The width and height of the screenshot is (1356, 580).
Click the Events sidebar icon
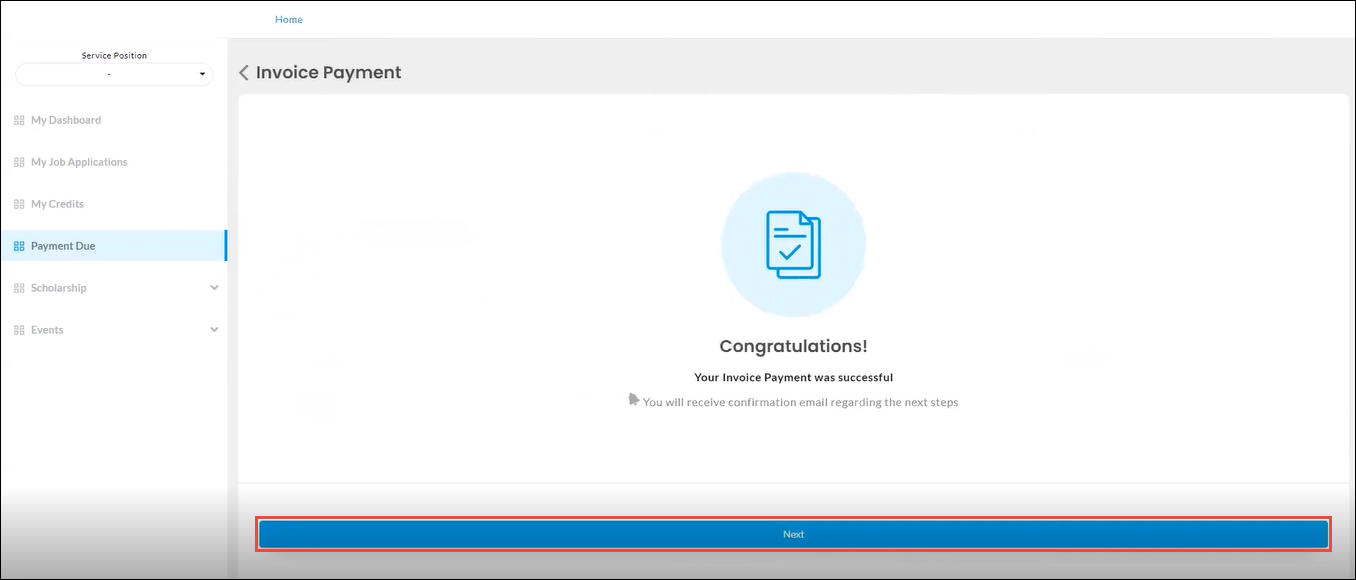click(19, 330)
